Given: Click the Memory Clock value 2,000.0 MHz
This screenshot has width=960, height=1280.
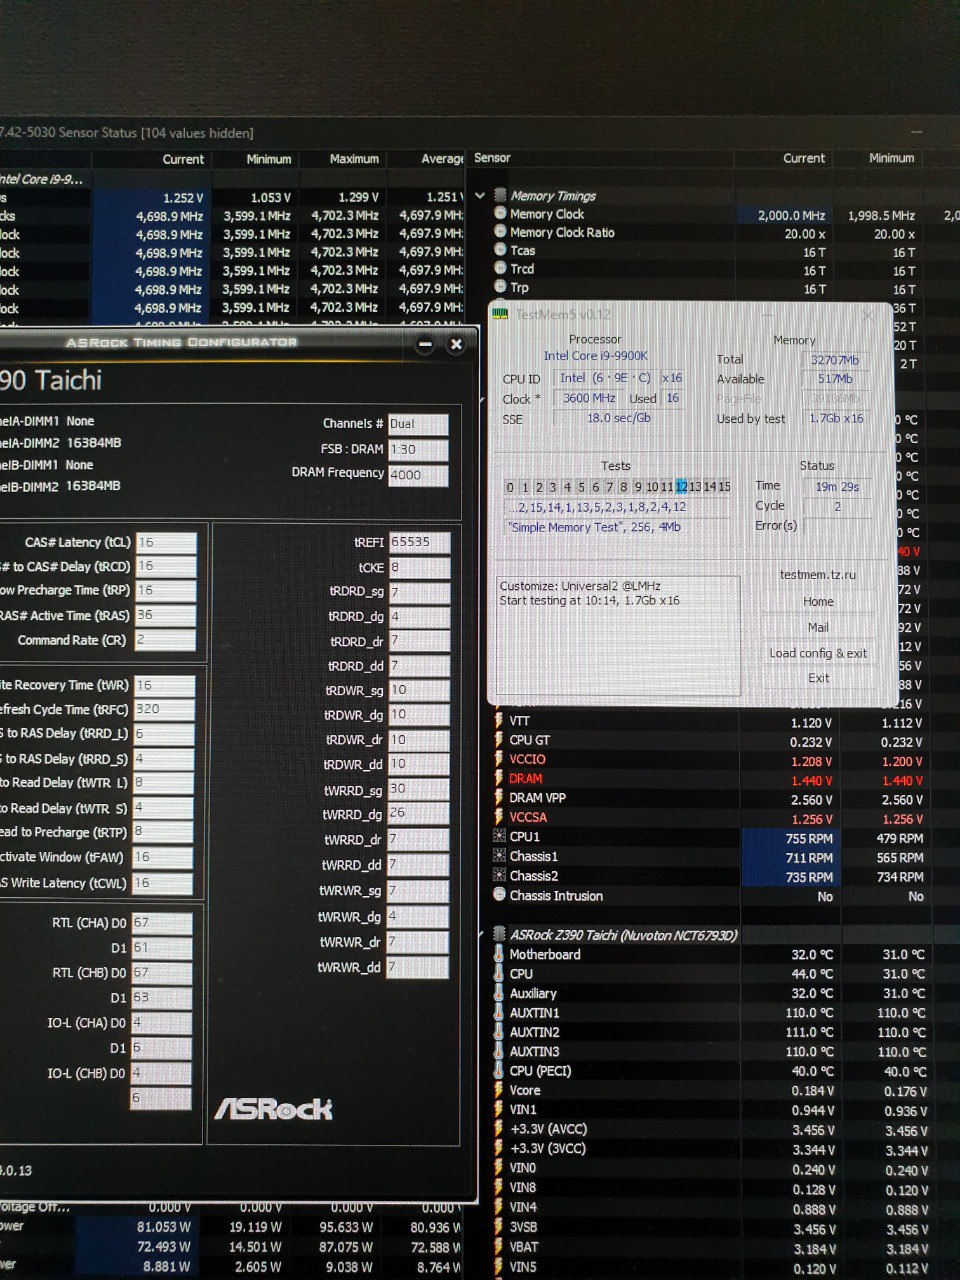Looking at the screenshot, I should tap(792, 215).
